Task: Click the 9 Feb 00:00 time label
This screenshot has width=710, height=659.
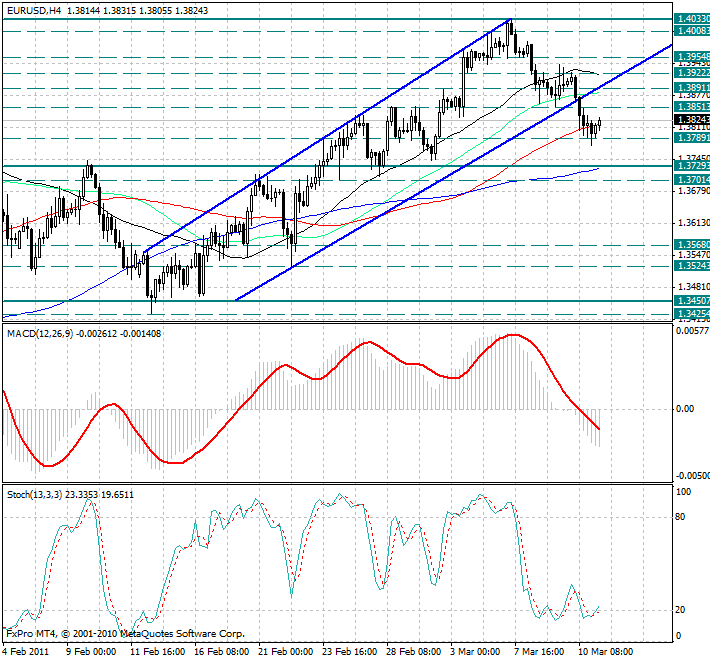Action: (91, 652)
